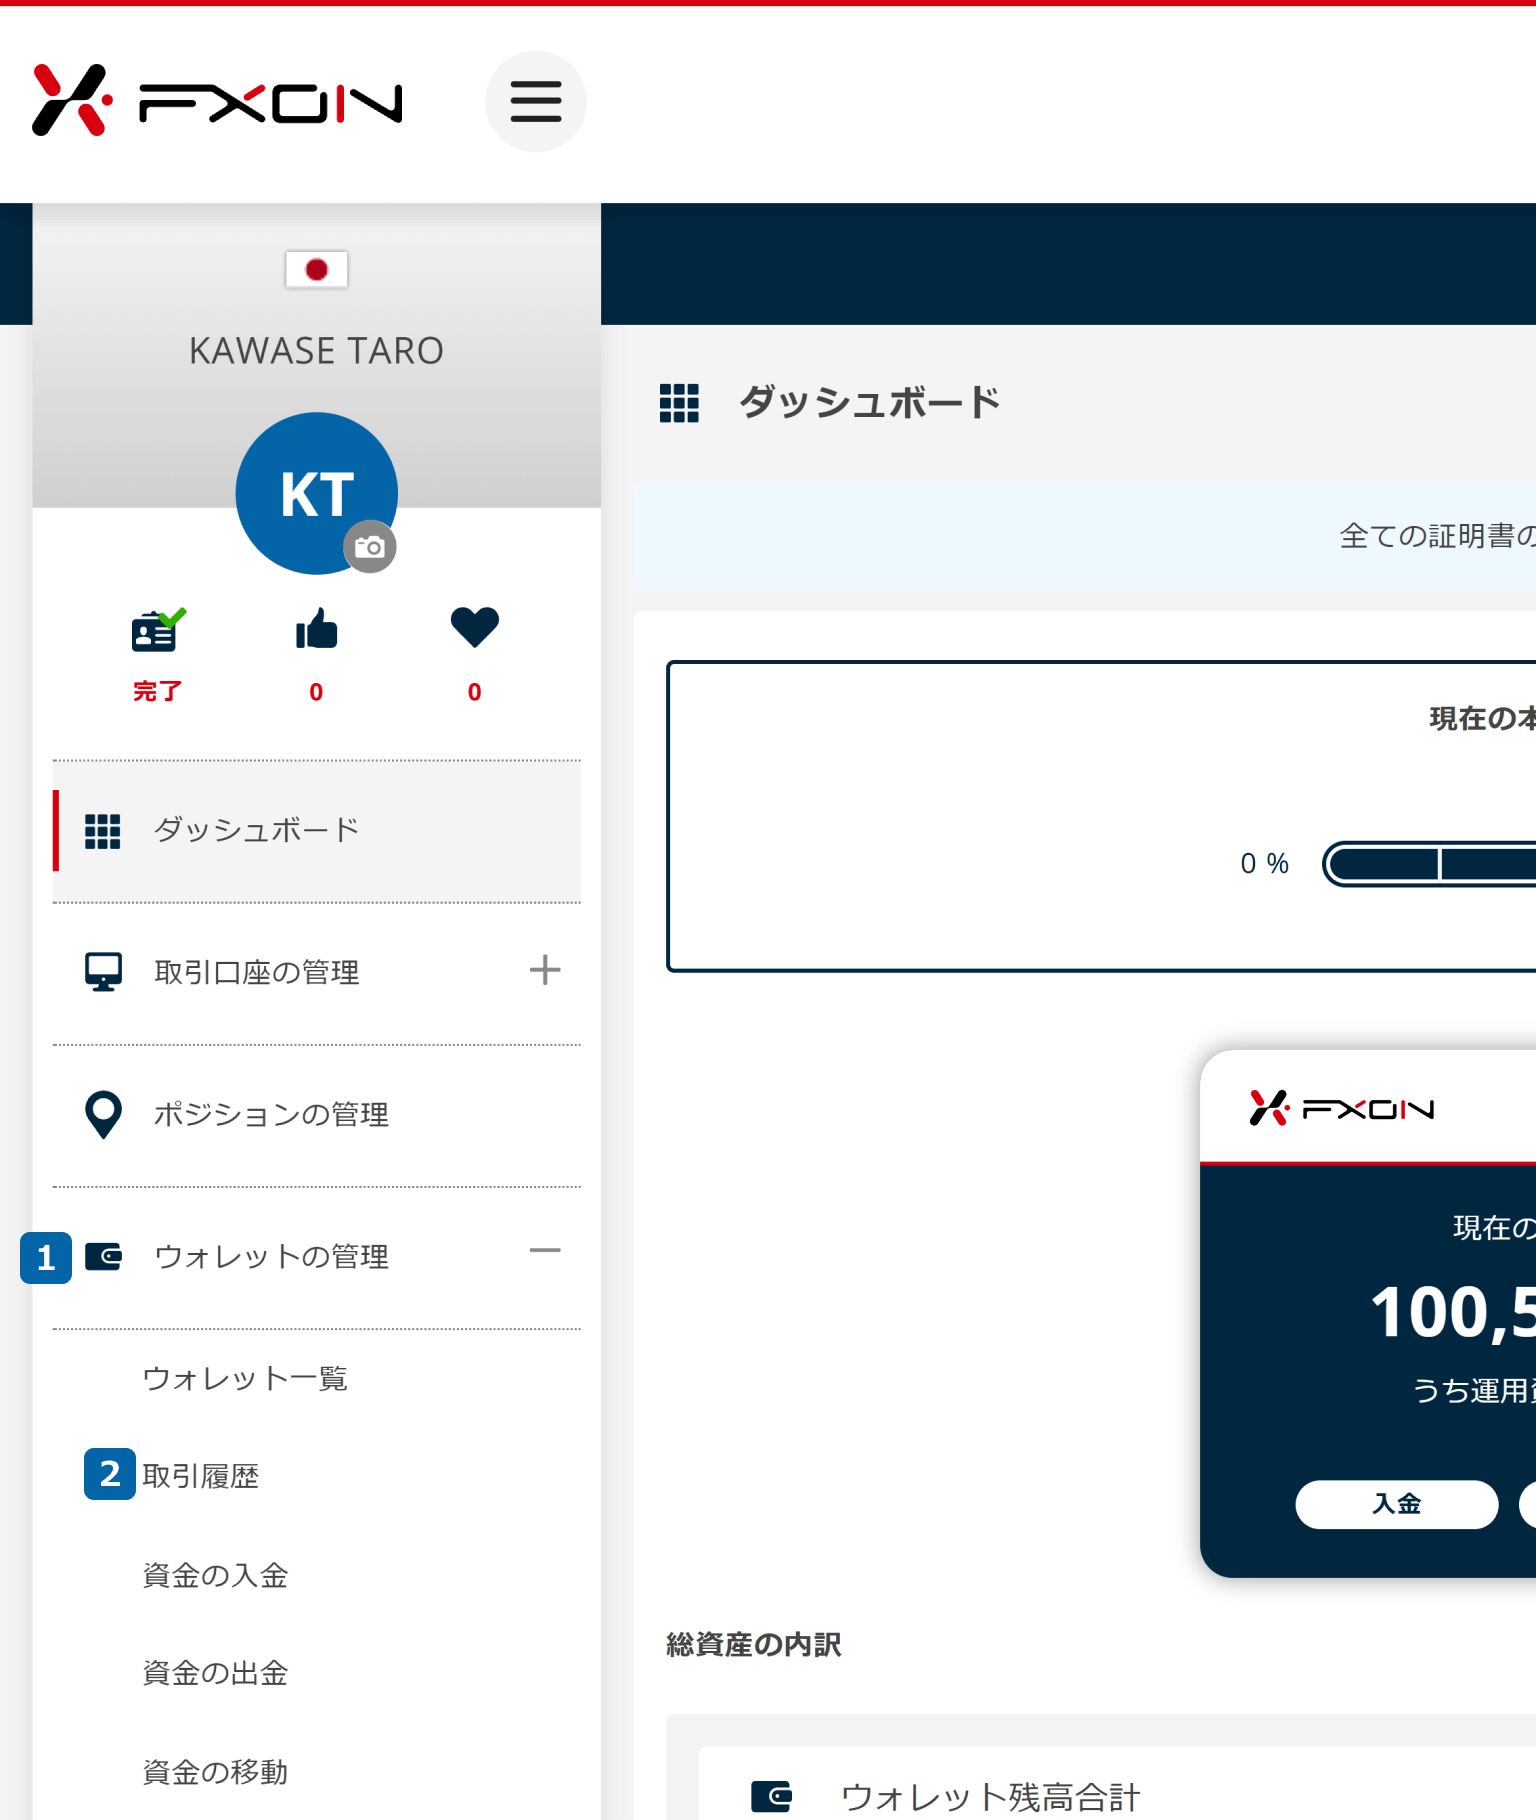
Task: Click the KT profile avatar
Action: coord(317,493)
